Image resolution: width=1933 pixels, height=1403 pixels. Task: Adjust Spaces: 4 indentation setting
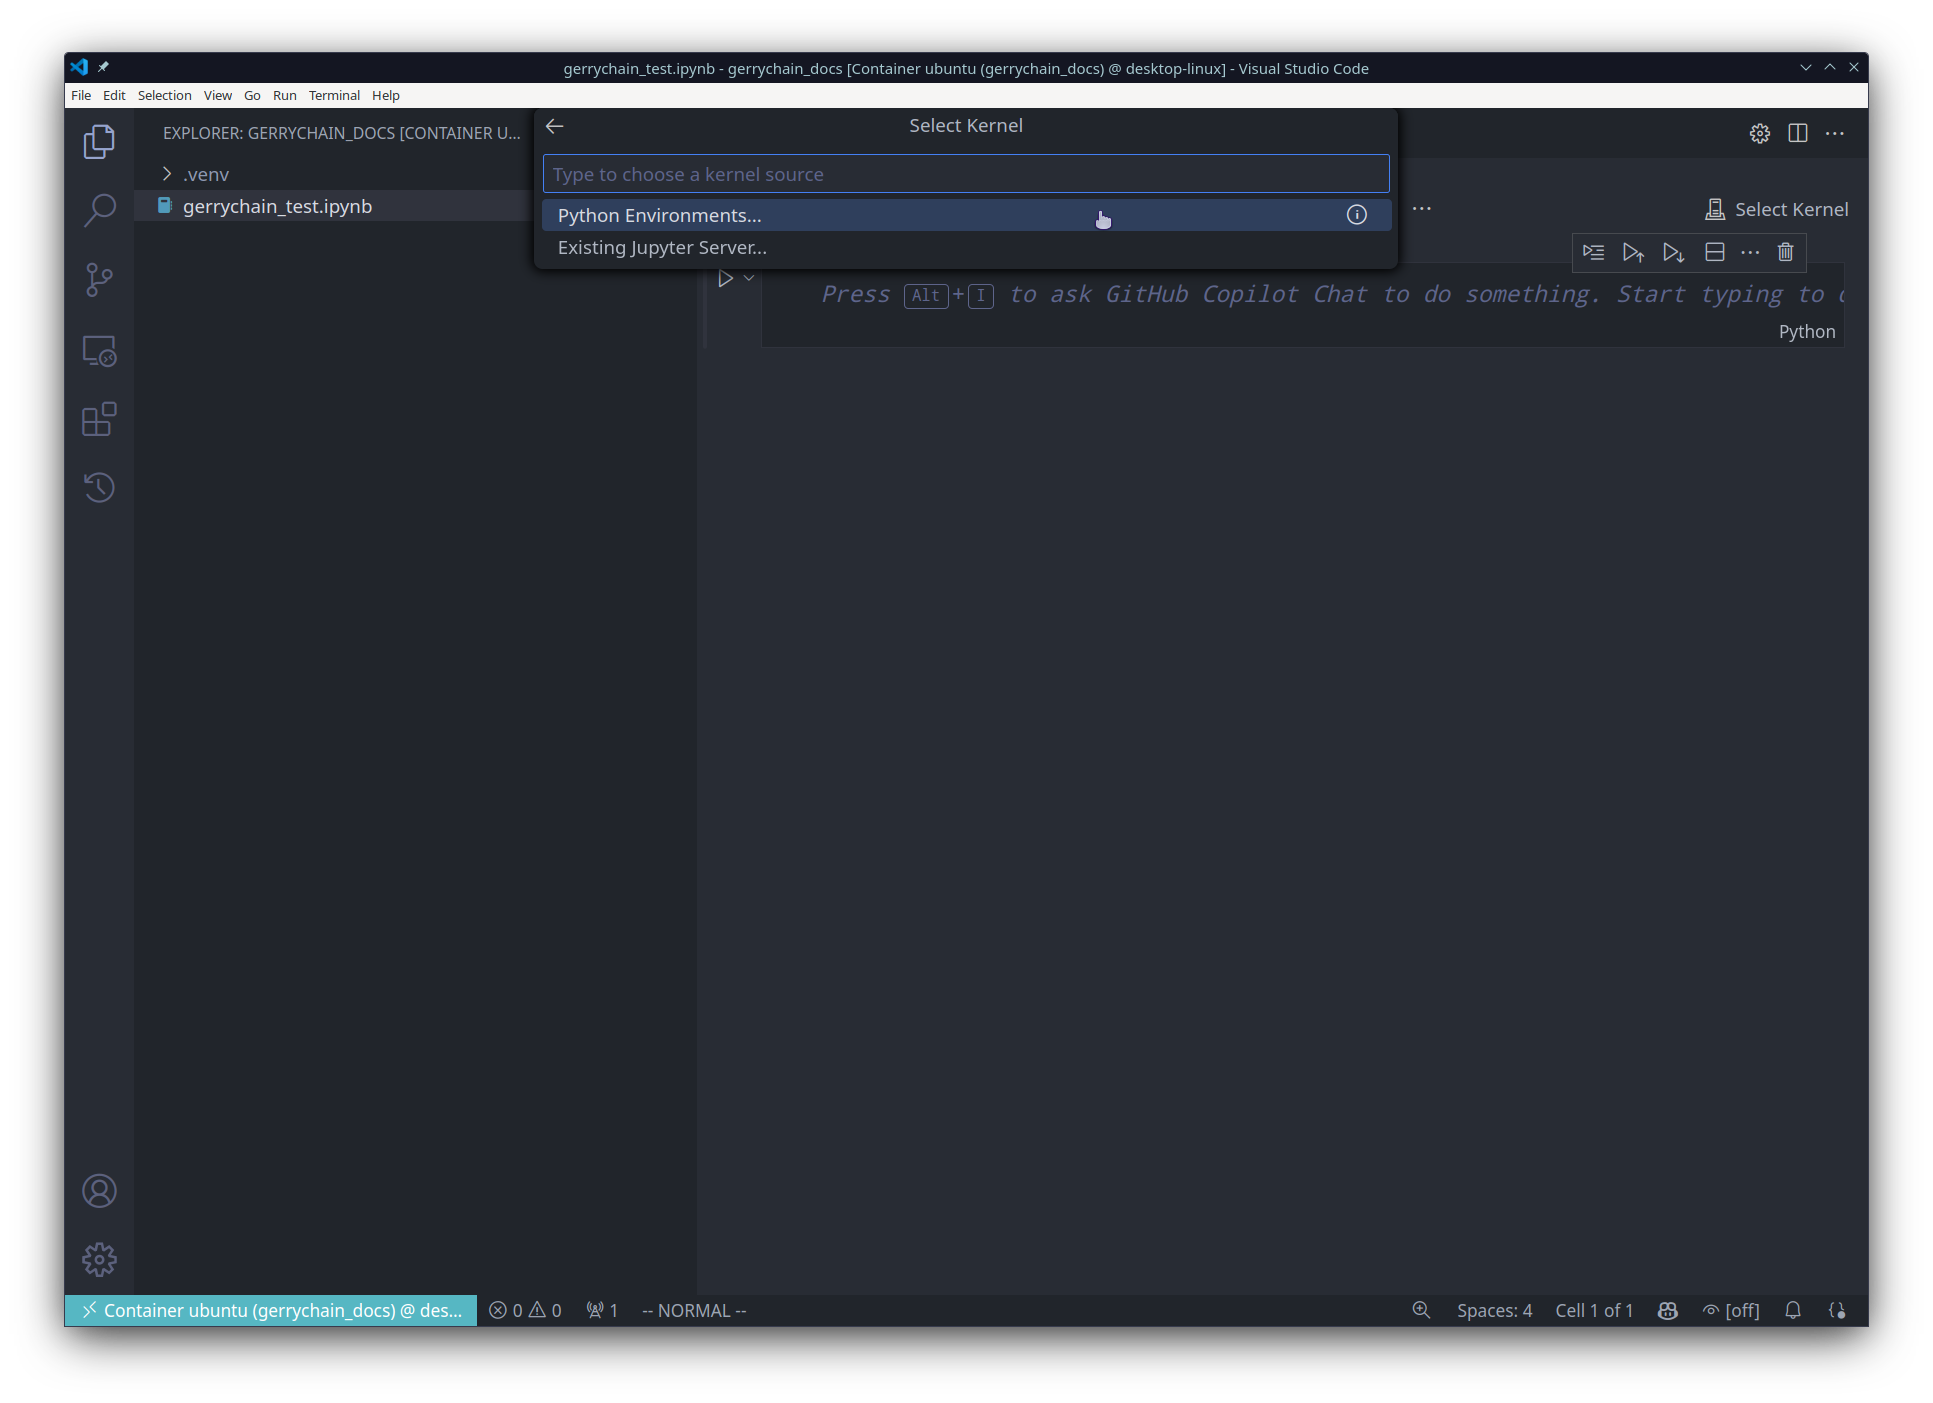click(x=1494, y=1310)
